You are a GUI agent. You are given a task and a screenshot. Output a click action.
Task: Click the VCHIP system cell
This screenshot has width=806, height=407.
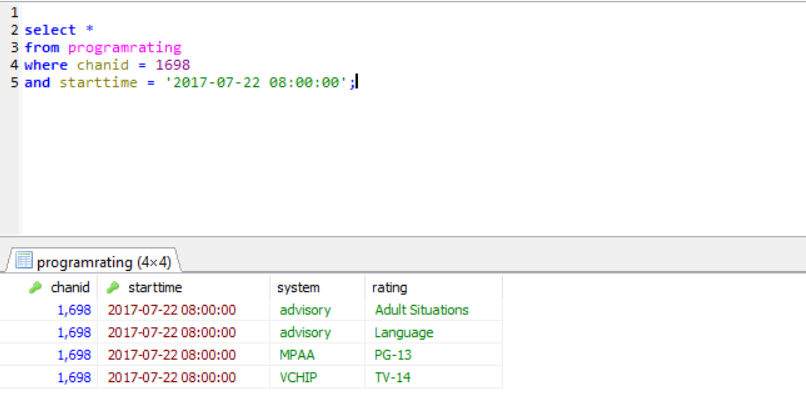point(299,377)
